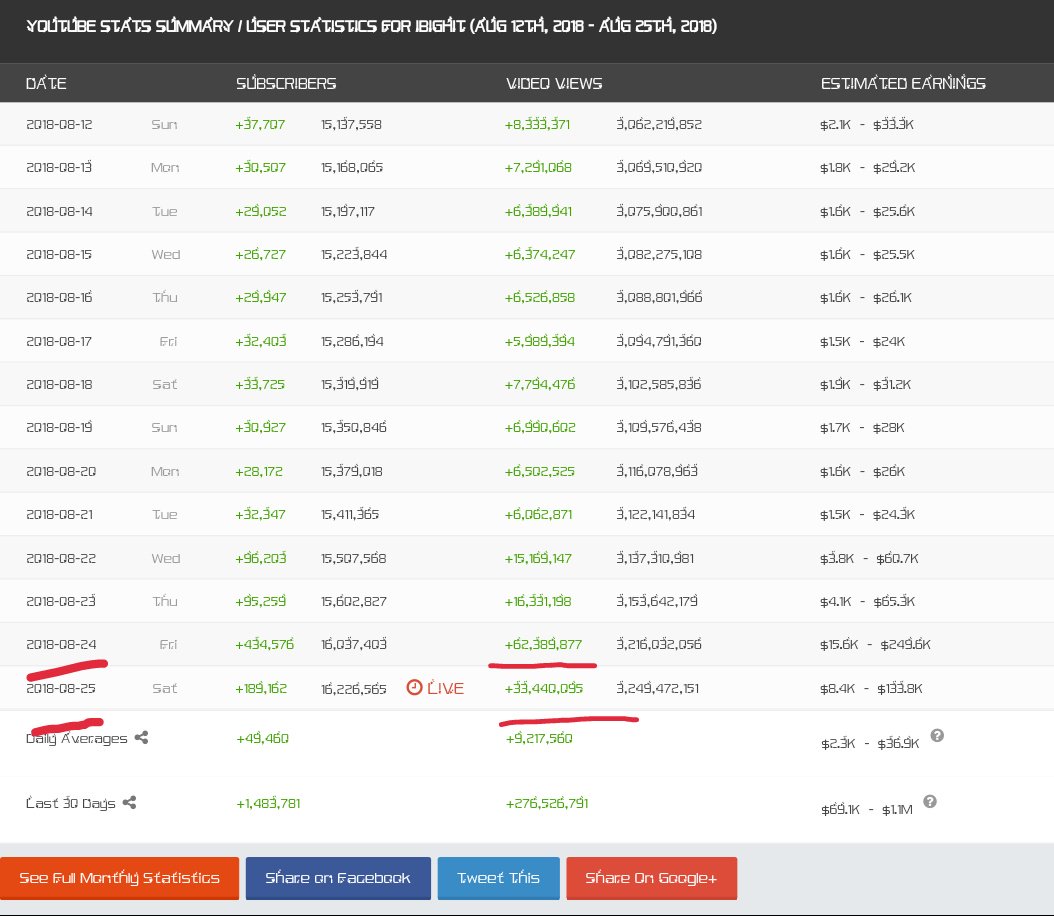Screen dimensions: 1054x916
Task: Select the ESTIMATED EARNINGS column header
Action: pos(903,83)
